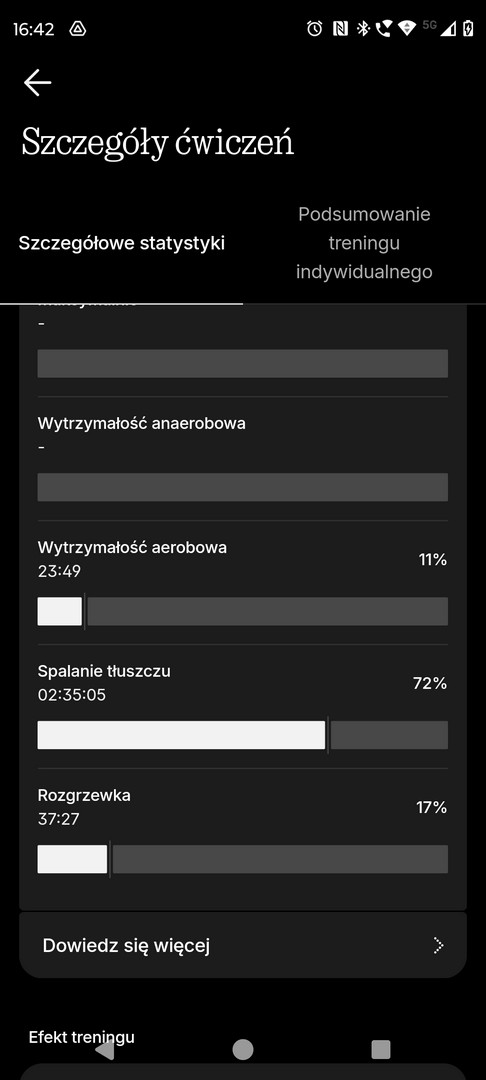Tap the Android home circle button

[x=243, y=1049]
